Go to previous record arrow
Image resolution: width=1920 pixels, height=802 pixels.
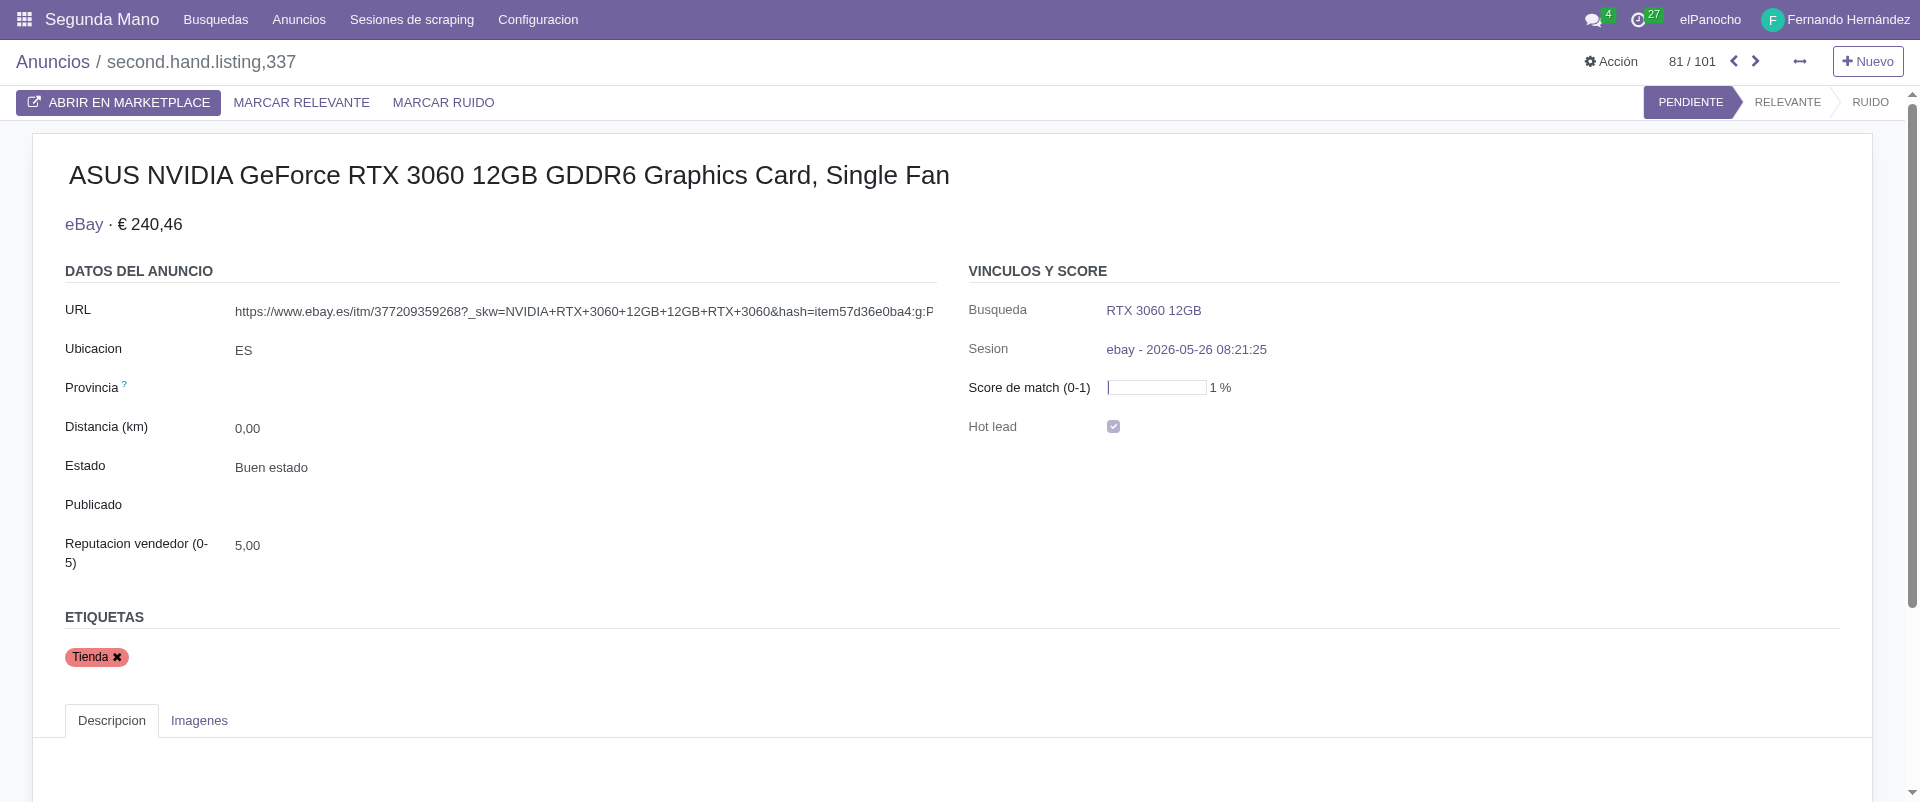[x=1734, y=61]
